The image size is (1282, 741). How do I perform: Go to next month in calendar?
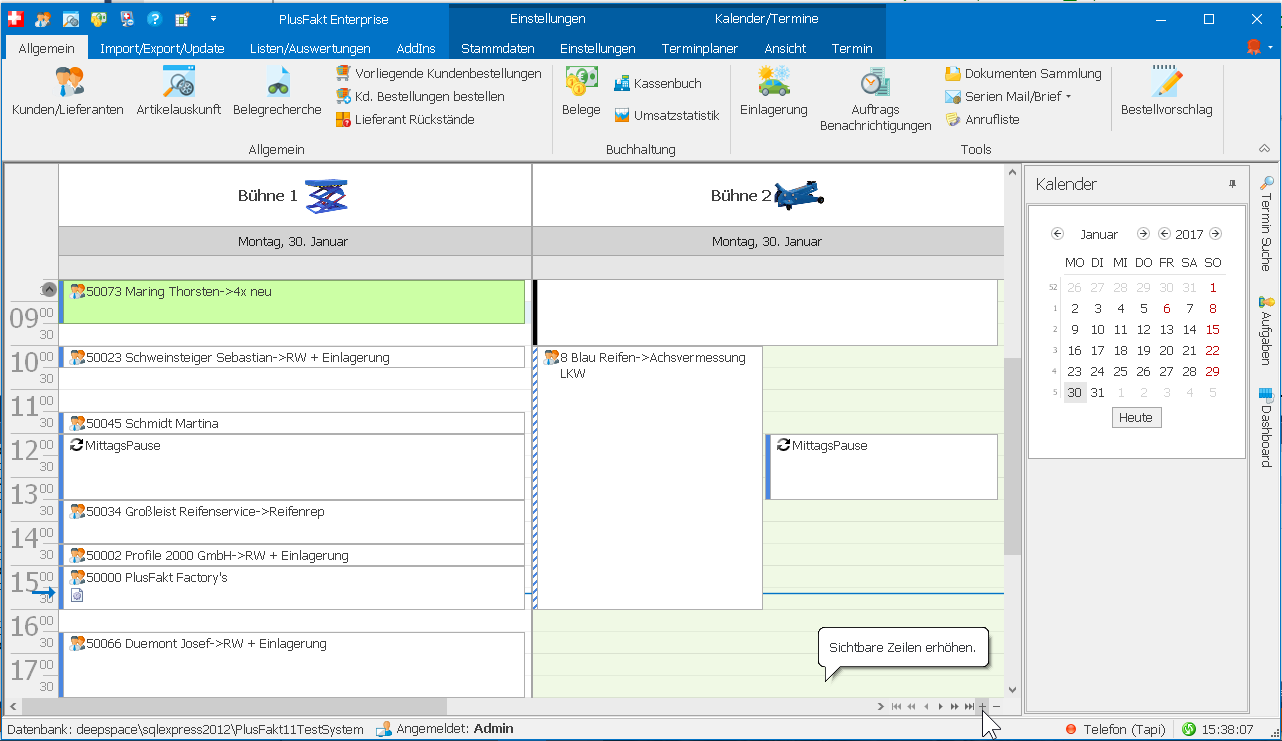pos(1143,234)
